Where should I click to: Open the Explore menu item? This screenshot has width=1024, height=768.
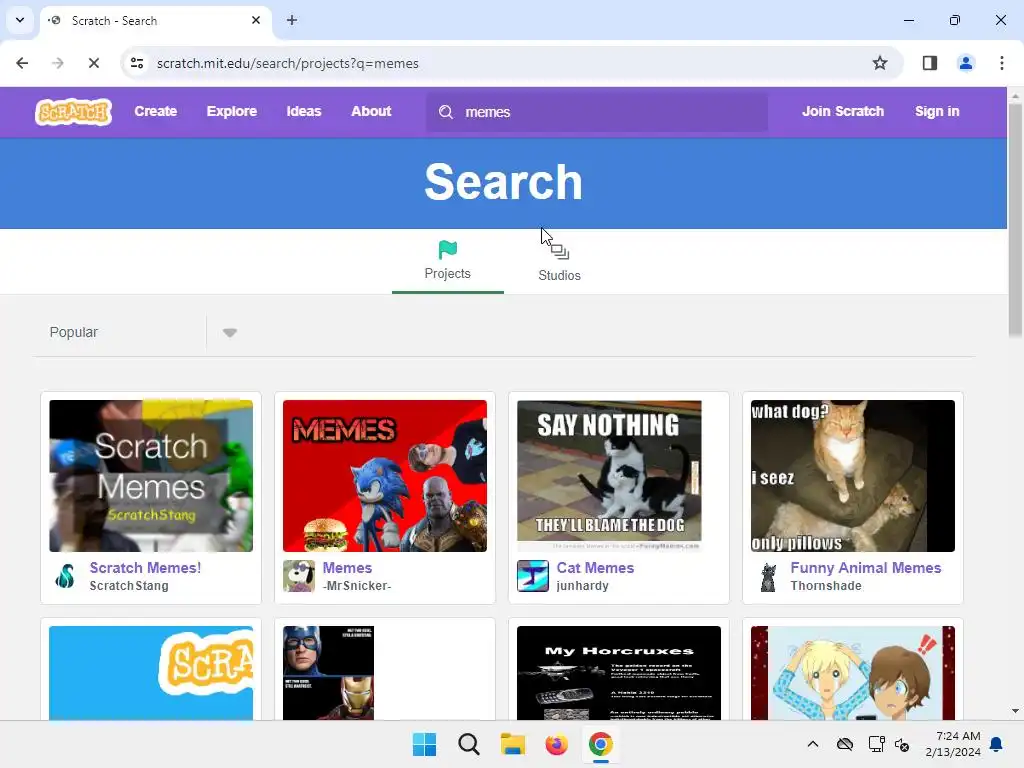coord(232,112)
